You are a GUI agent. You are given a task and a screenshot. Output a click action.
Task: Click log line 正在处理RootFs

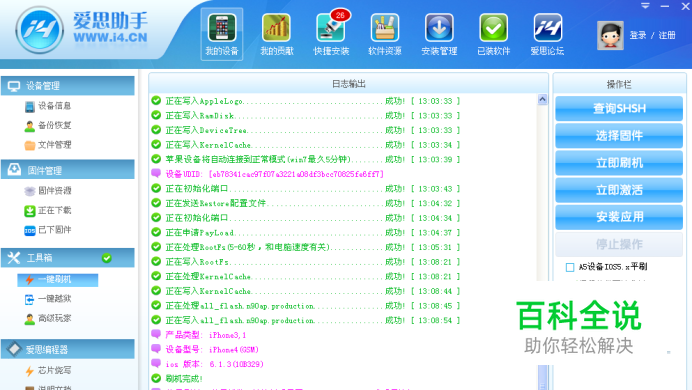[305, 247]
